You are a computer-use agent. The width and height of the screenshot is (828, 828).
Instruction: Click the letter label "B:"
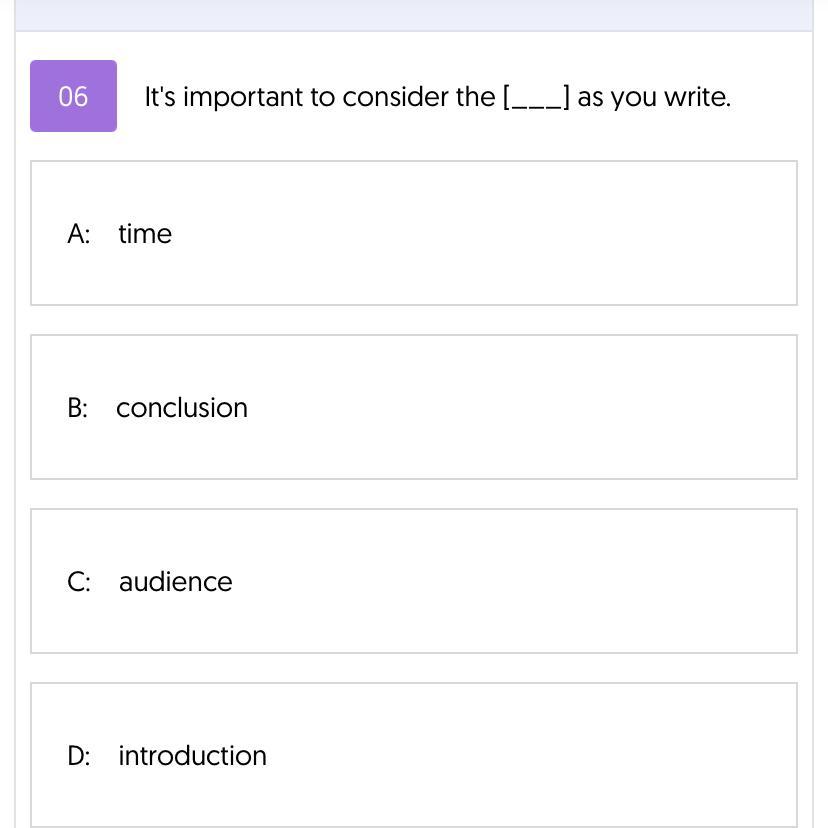pyautogui.click(x=78, y=408)
